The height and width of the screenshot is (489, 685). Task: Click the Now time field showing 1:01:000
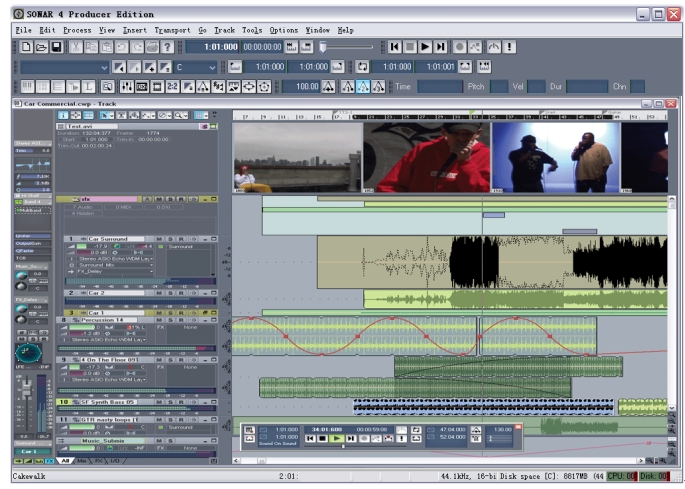point(213,47)
